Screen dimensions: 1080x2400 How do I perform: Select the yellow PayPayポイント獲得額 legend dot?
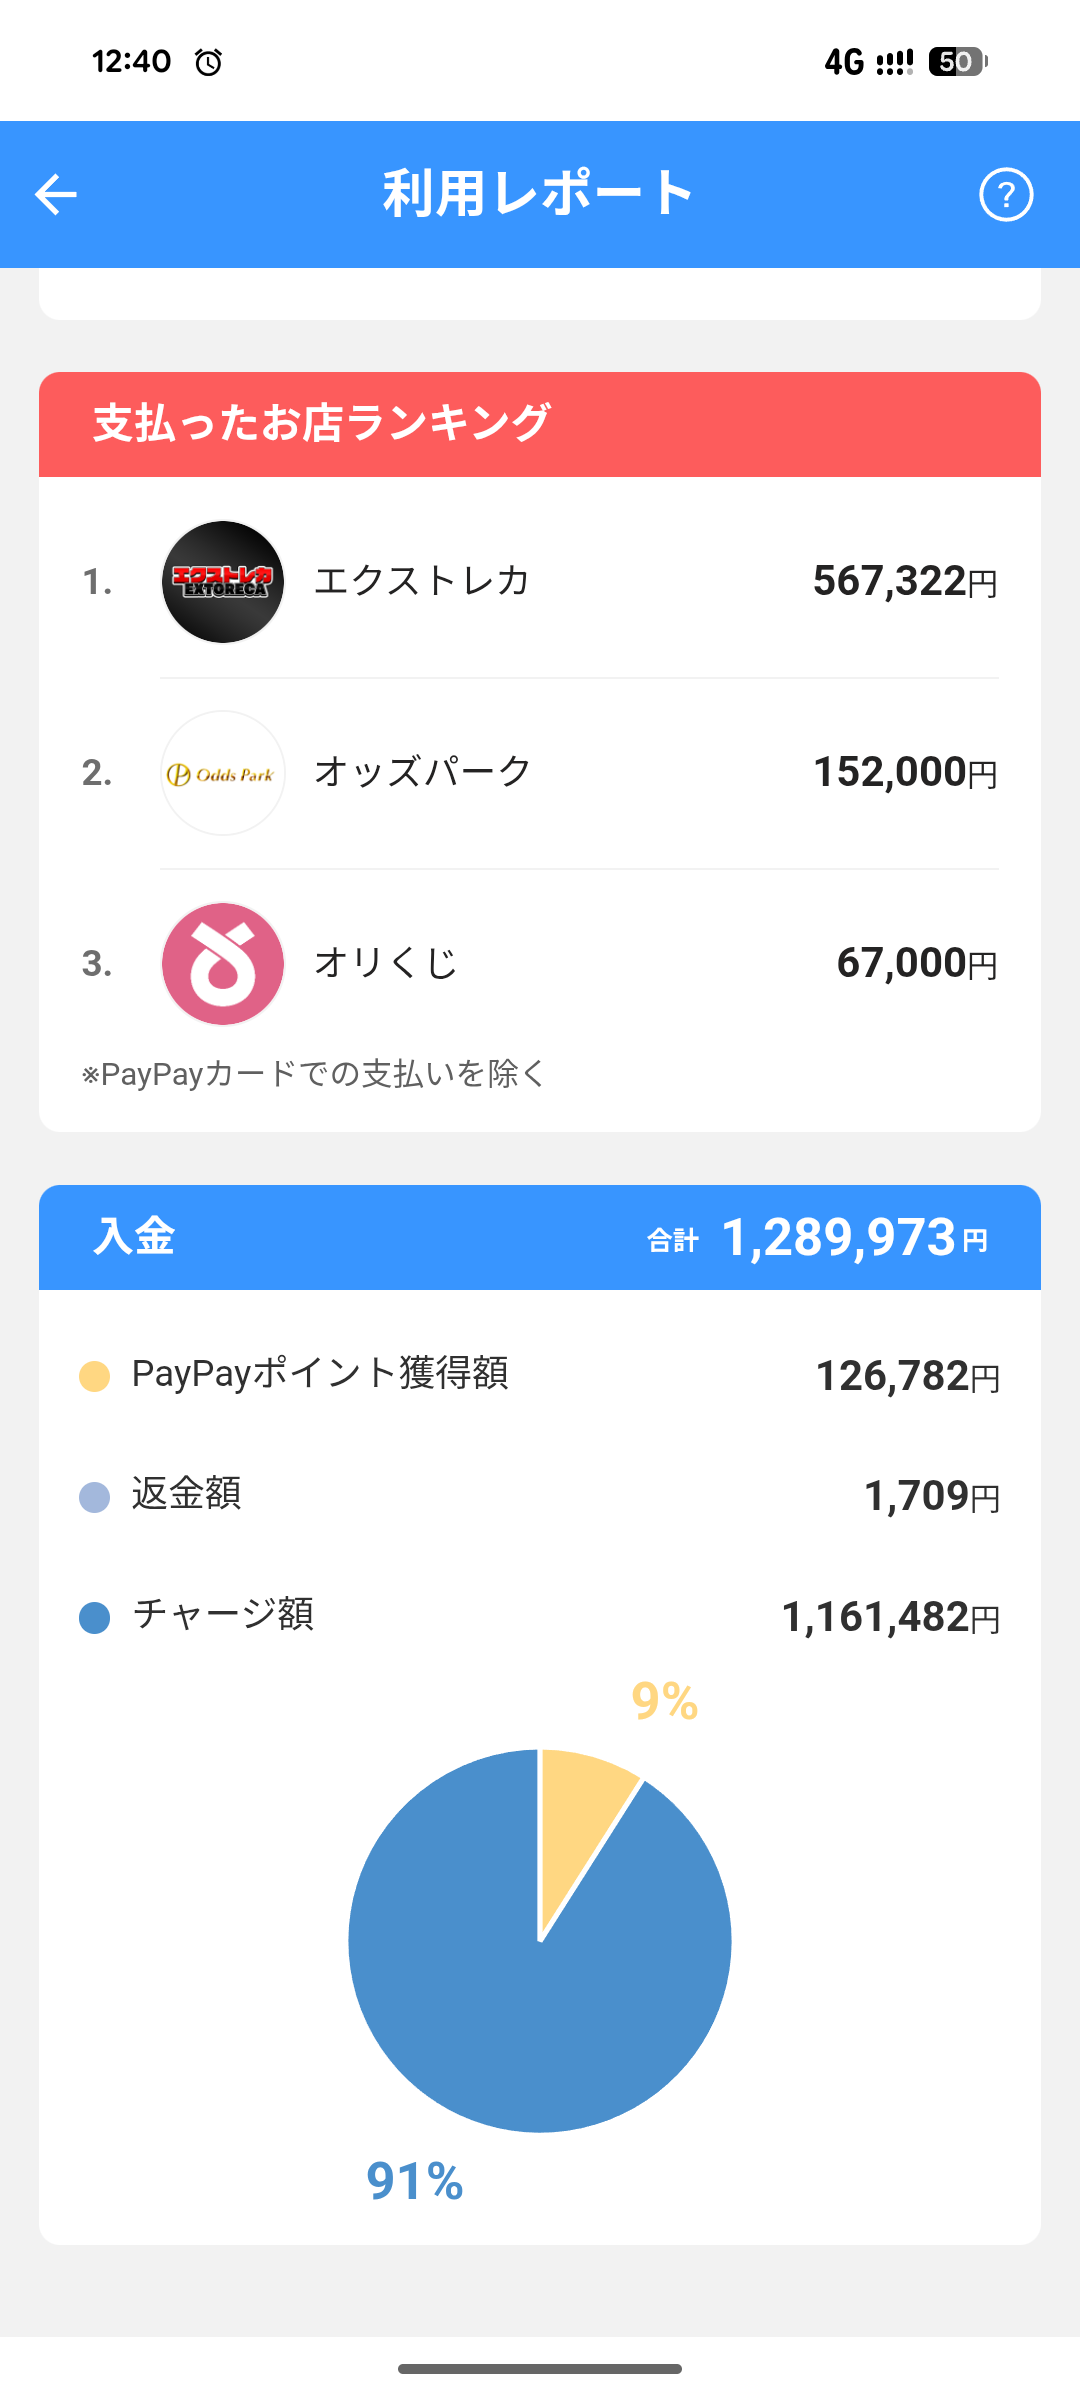(x=94, y=1376)
